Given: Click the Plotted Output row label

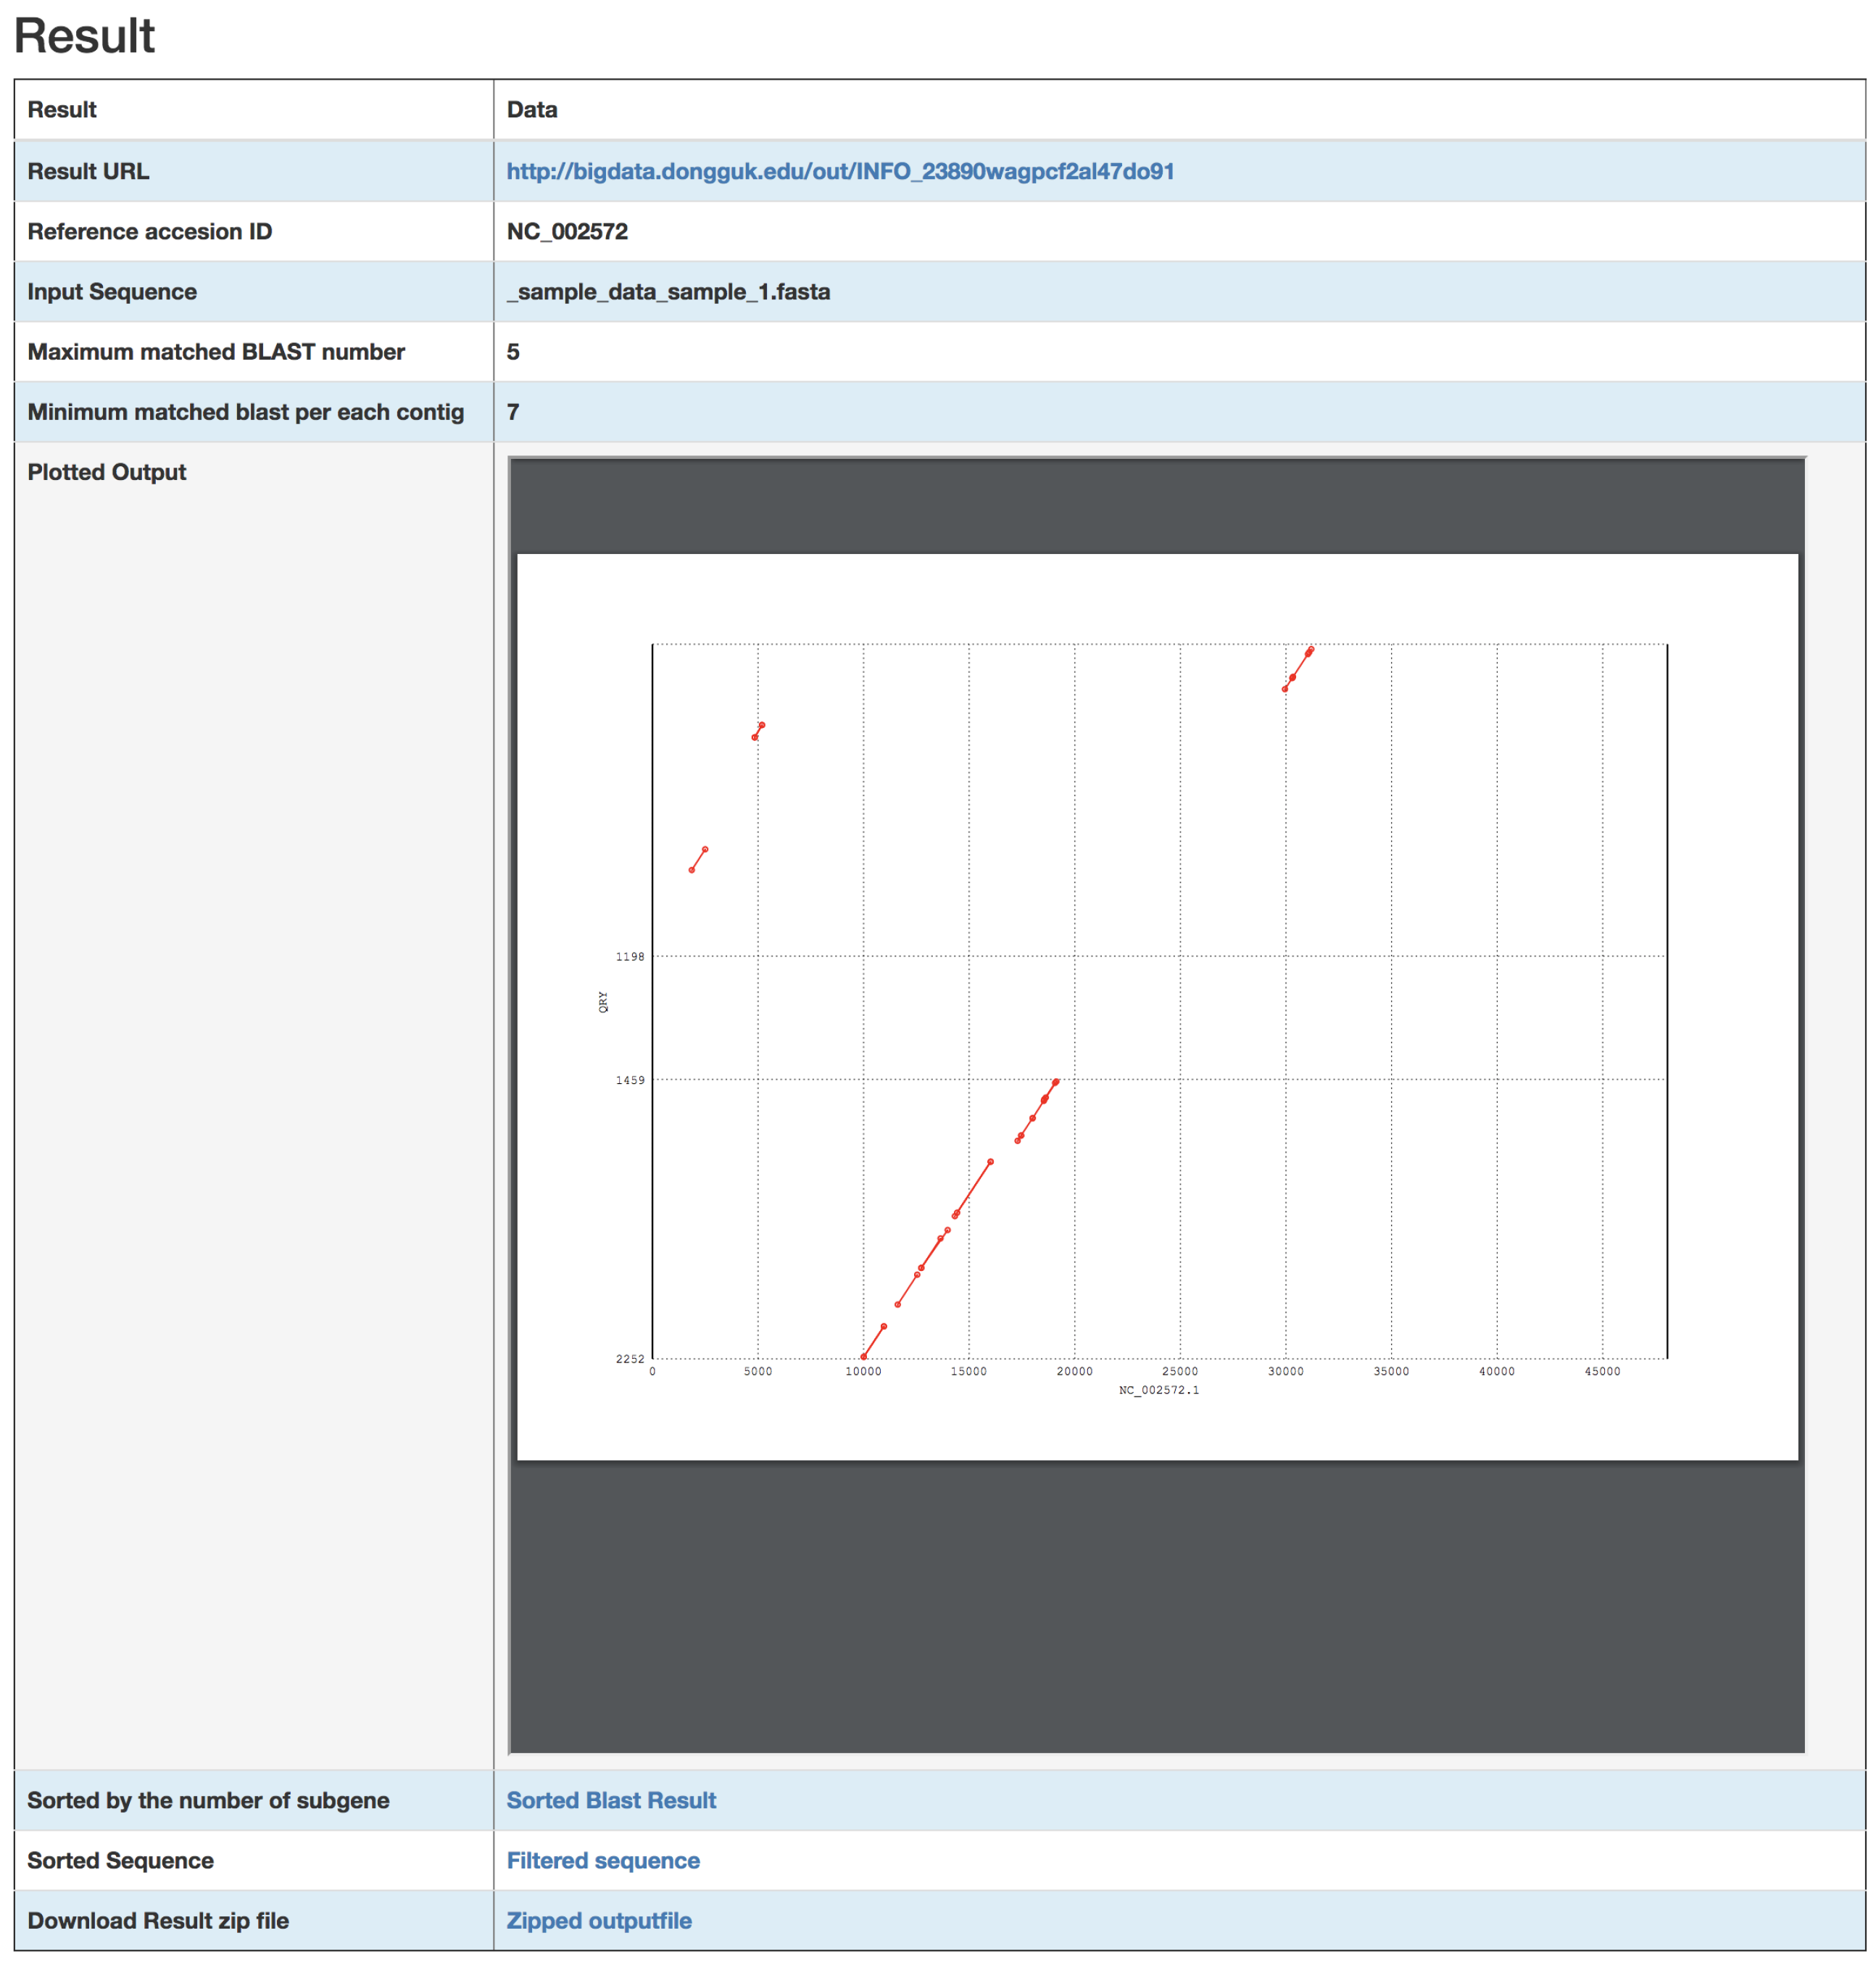Looking at the screenshot, I should coord(106,471).
